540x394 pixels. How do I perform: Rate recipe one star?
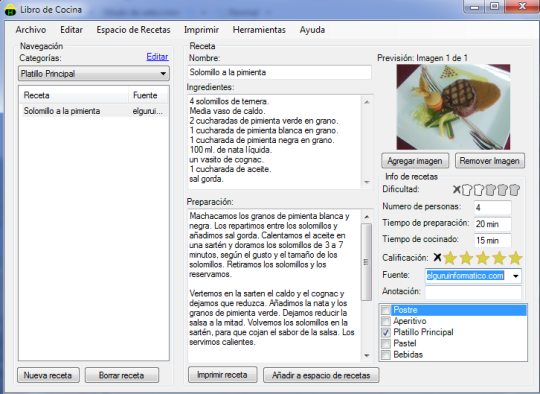[450, 258]
